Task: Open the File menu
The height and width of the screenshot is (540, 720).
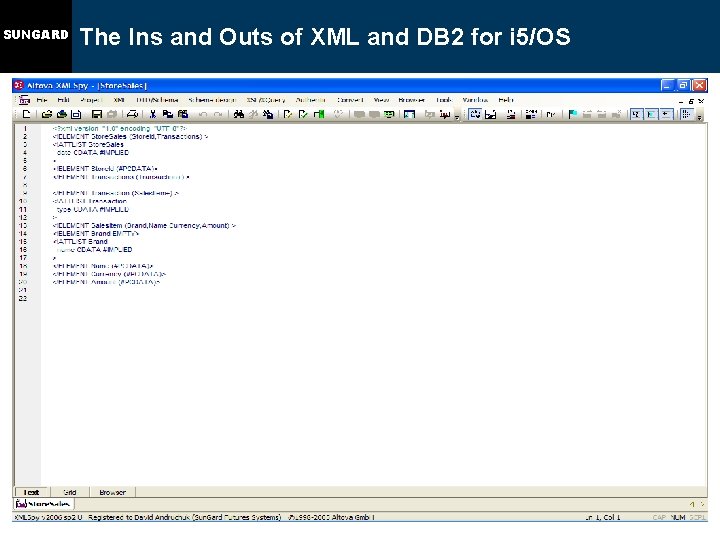Action: coord(42,100)
